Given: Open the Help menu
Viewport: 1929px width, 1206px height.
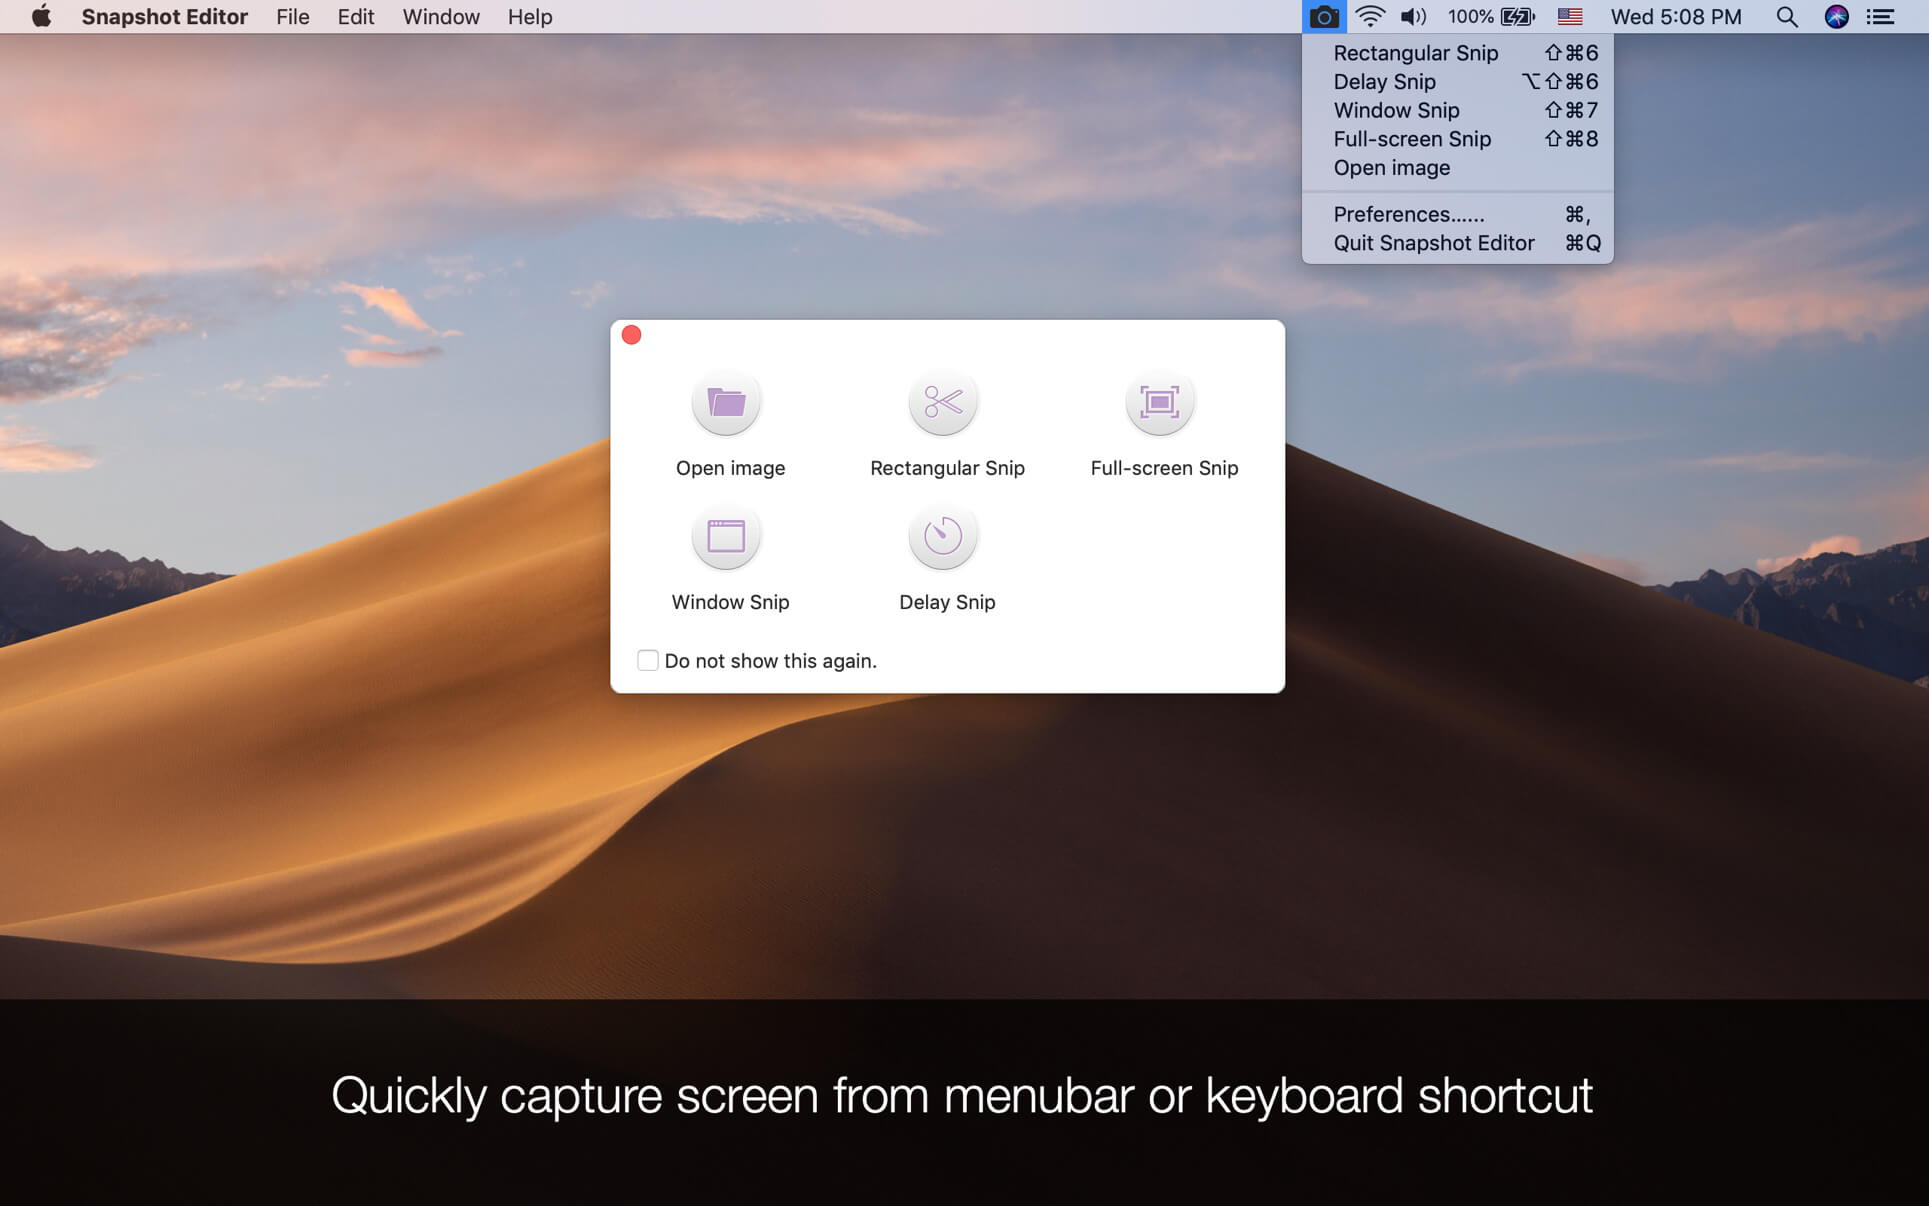Looking at the screenshot, I should pos(530,16).
